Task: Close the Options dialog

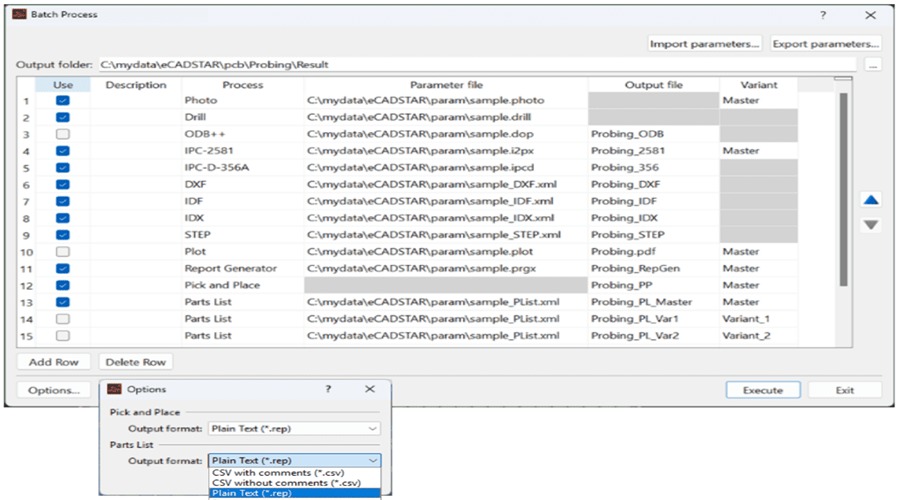Action: coord(370,389)
